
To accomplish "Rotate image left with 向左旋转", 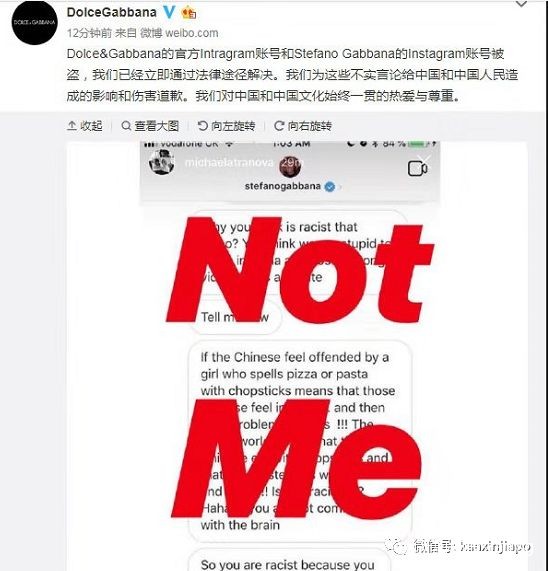I will 226,126.
